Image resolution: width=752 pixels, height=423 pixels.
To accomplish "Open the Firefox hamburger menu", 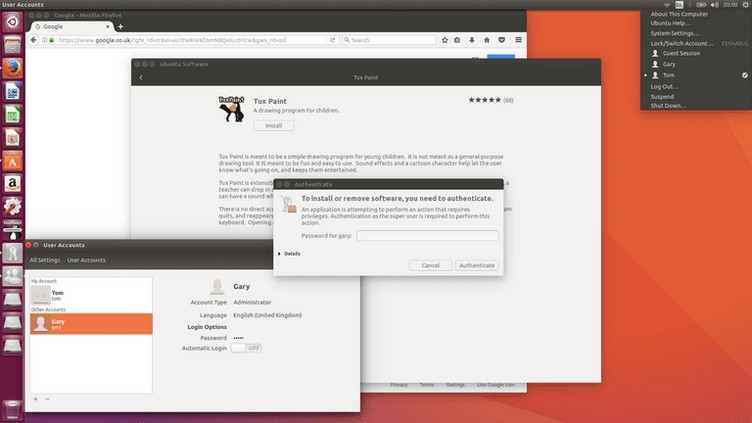I will [x=518, y=40].
